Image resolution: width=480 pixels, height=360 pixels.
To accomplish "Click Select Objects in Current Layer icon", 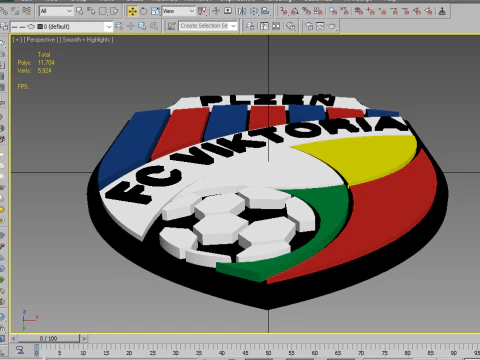I will coord(142,26).
